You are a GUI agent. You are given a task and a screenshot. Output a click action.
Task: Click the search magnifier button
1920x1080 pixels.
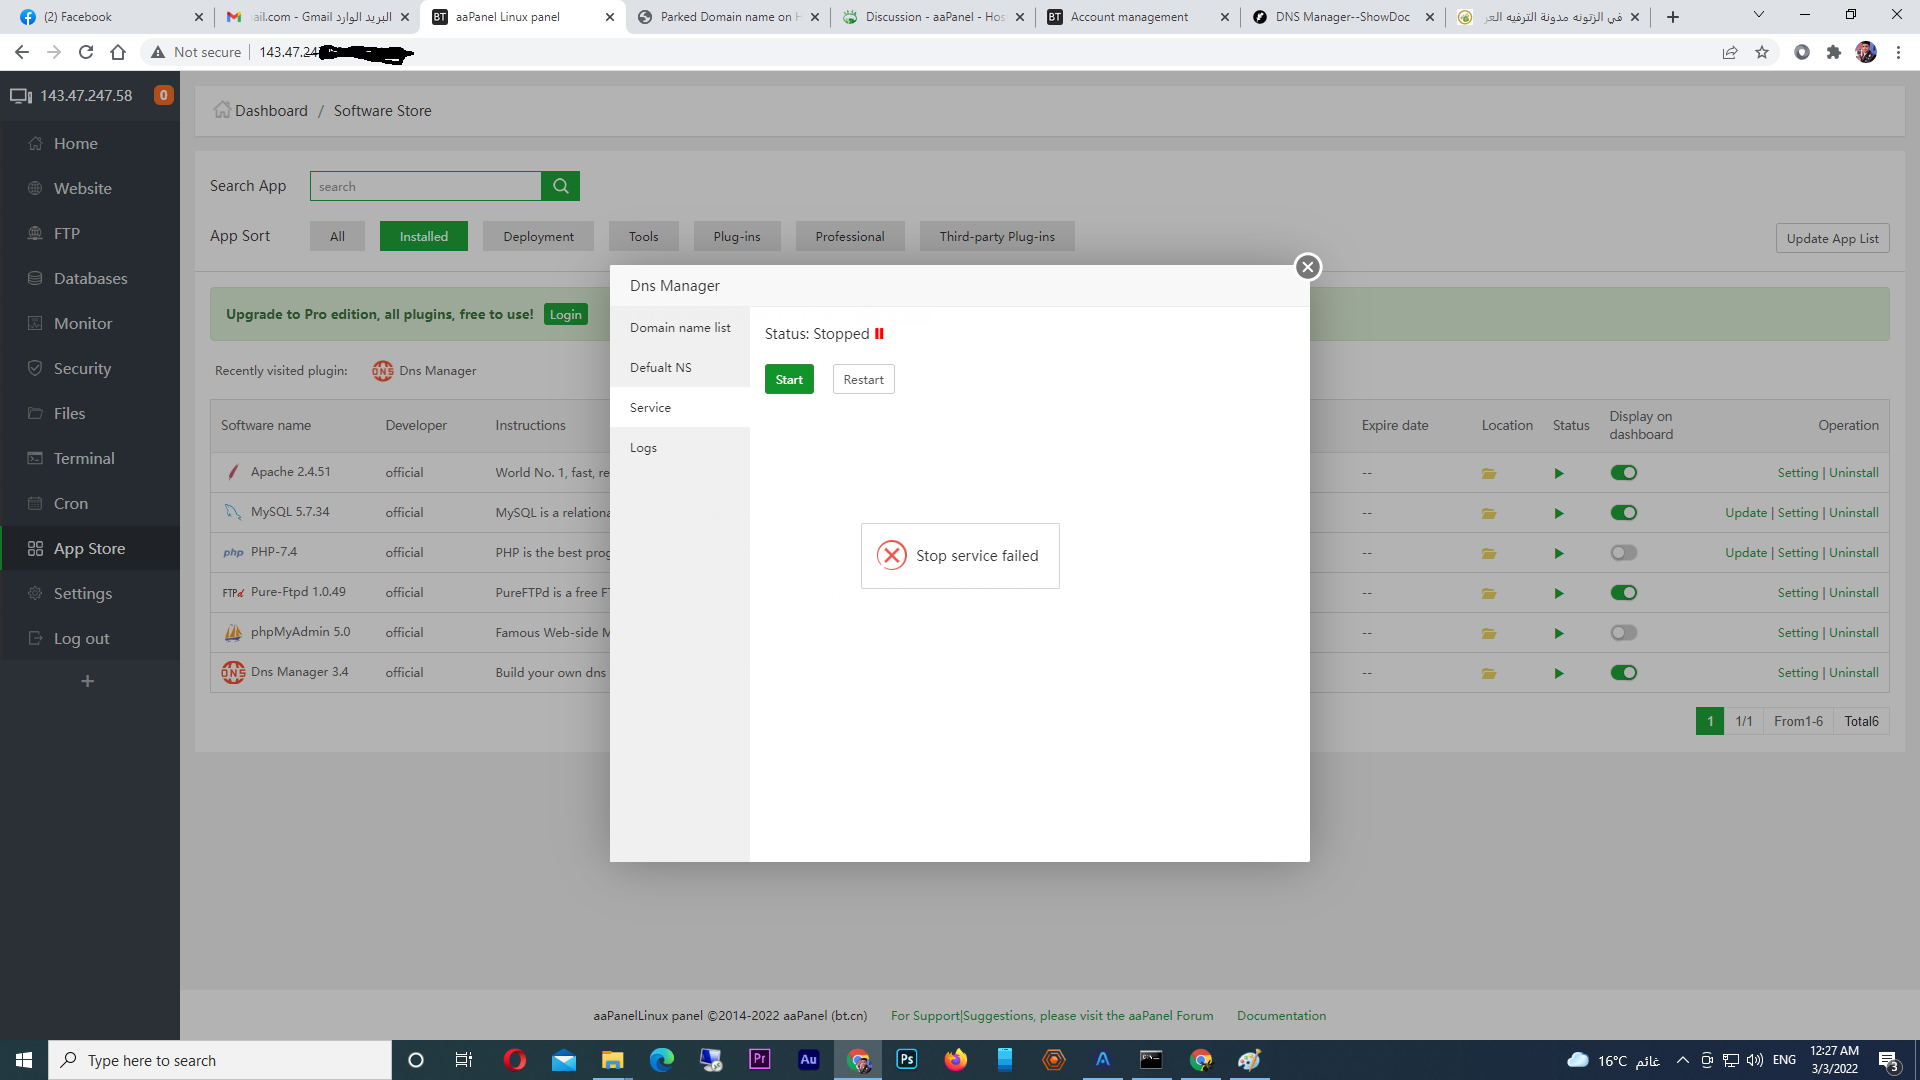tap(560, 186)
